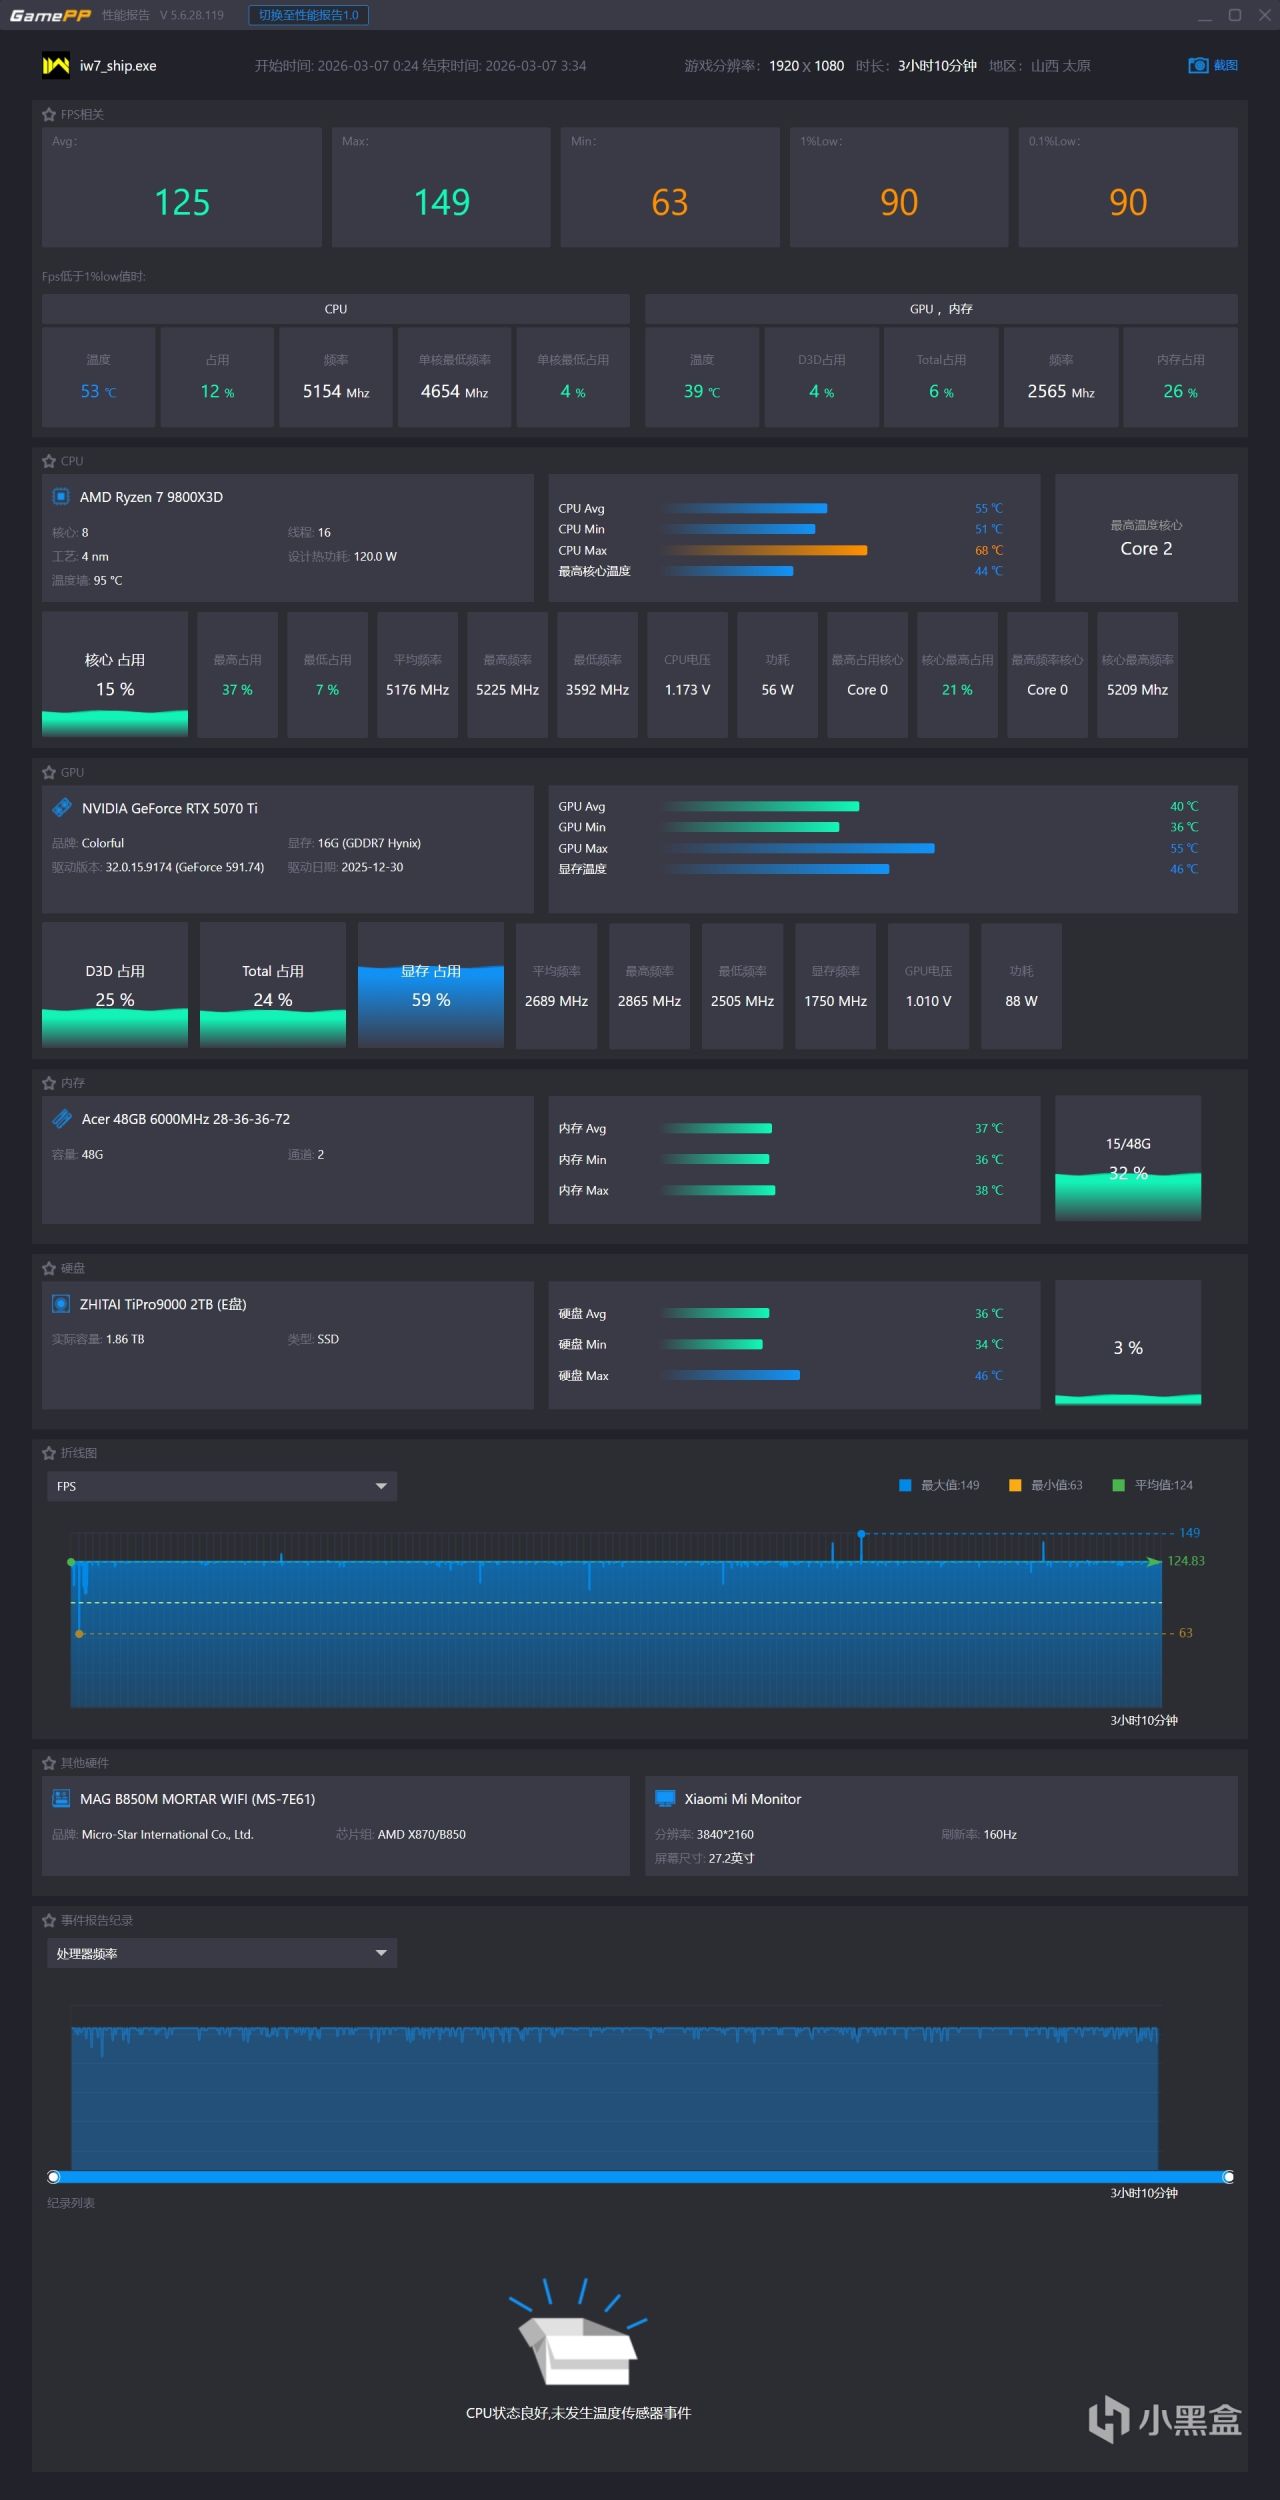Click the 核心 占用 15 % tile
Screen dimensions: 1280x2500
click(x=115, y=675)
